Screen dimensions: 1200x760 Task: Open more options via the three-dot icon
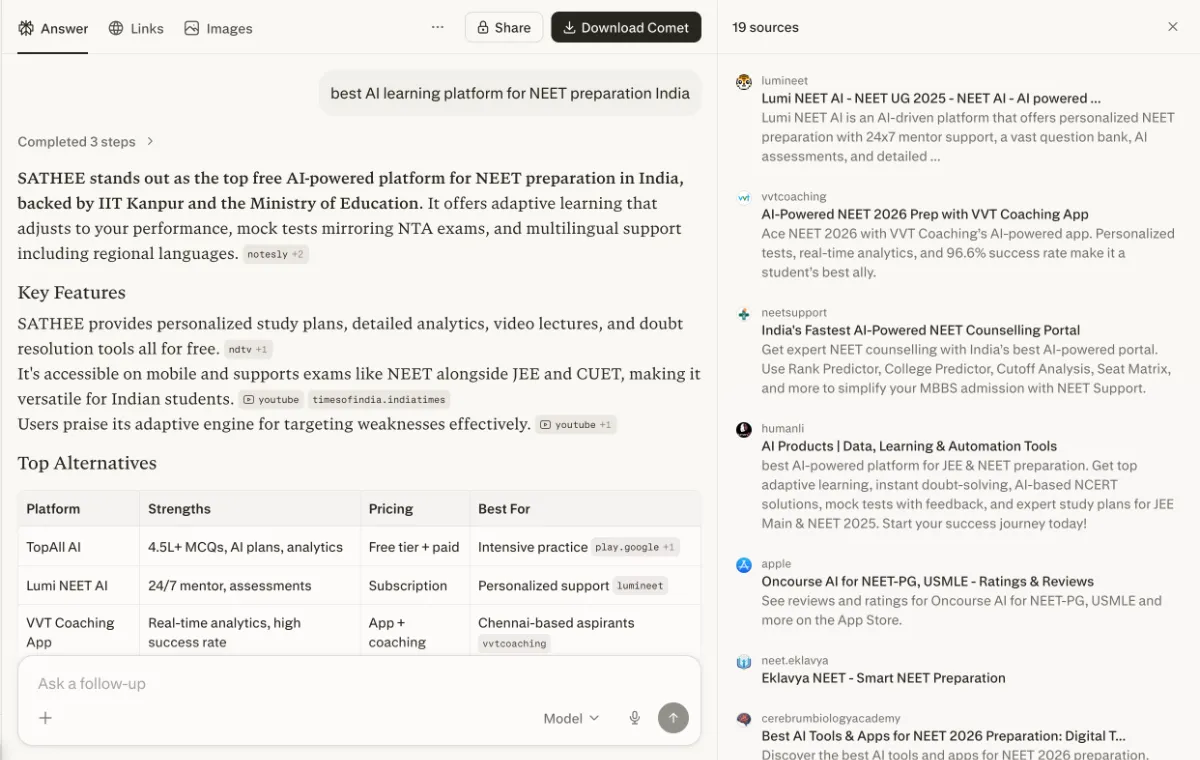(437, 27)
